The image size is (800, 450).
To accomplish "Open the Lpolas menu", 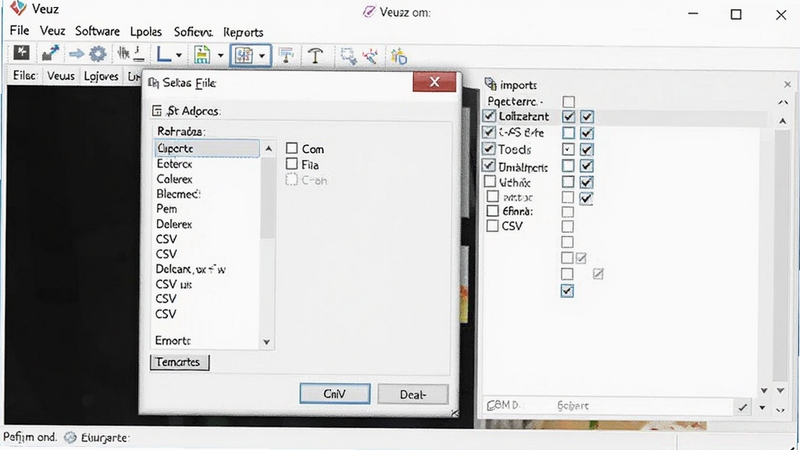I will (146, 32).
